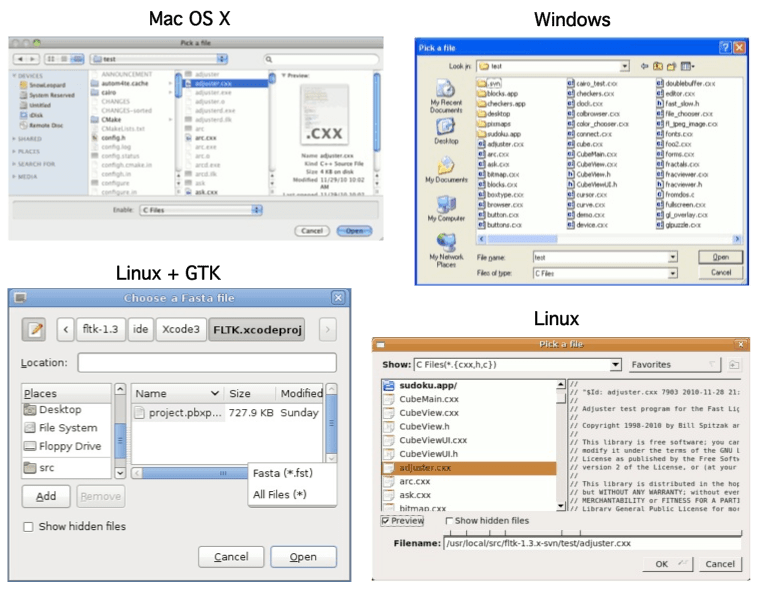Click the left path arrow in GTK dialog
This screenshot has width=758, height=597.
point(66,329)
